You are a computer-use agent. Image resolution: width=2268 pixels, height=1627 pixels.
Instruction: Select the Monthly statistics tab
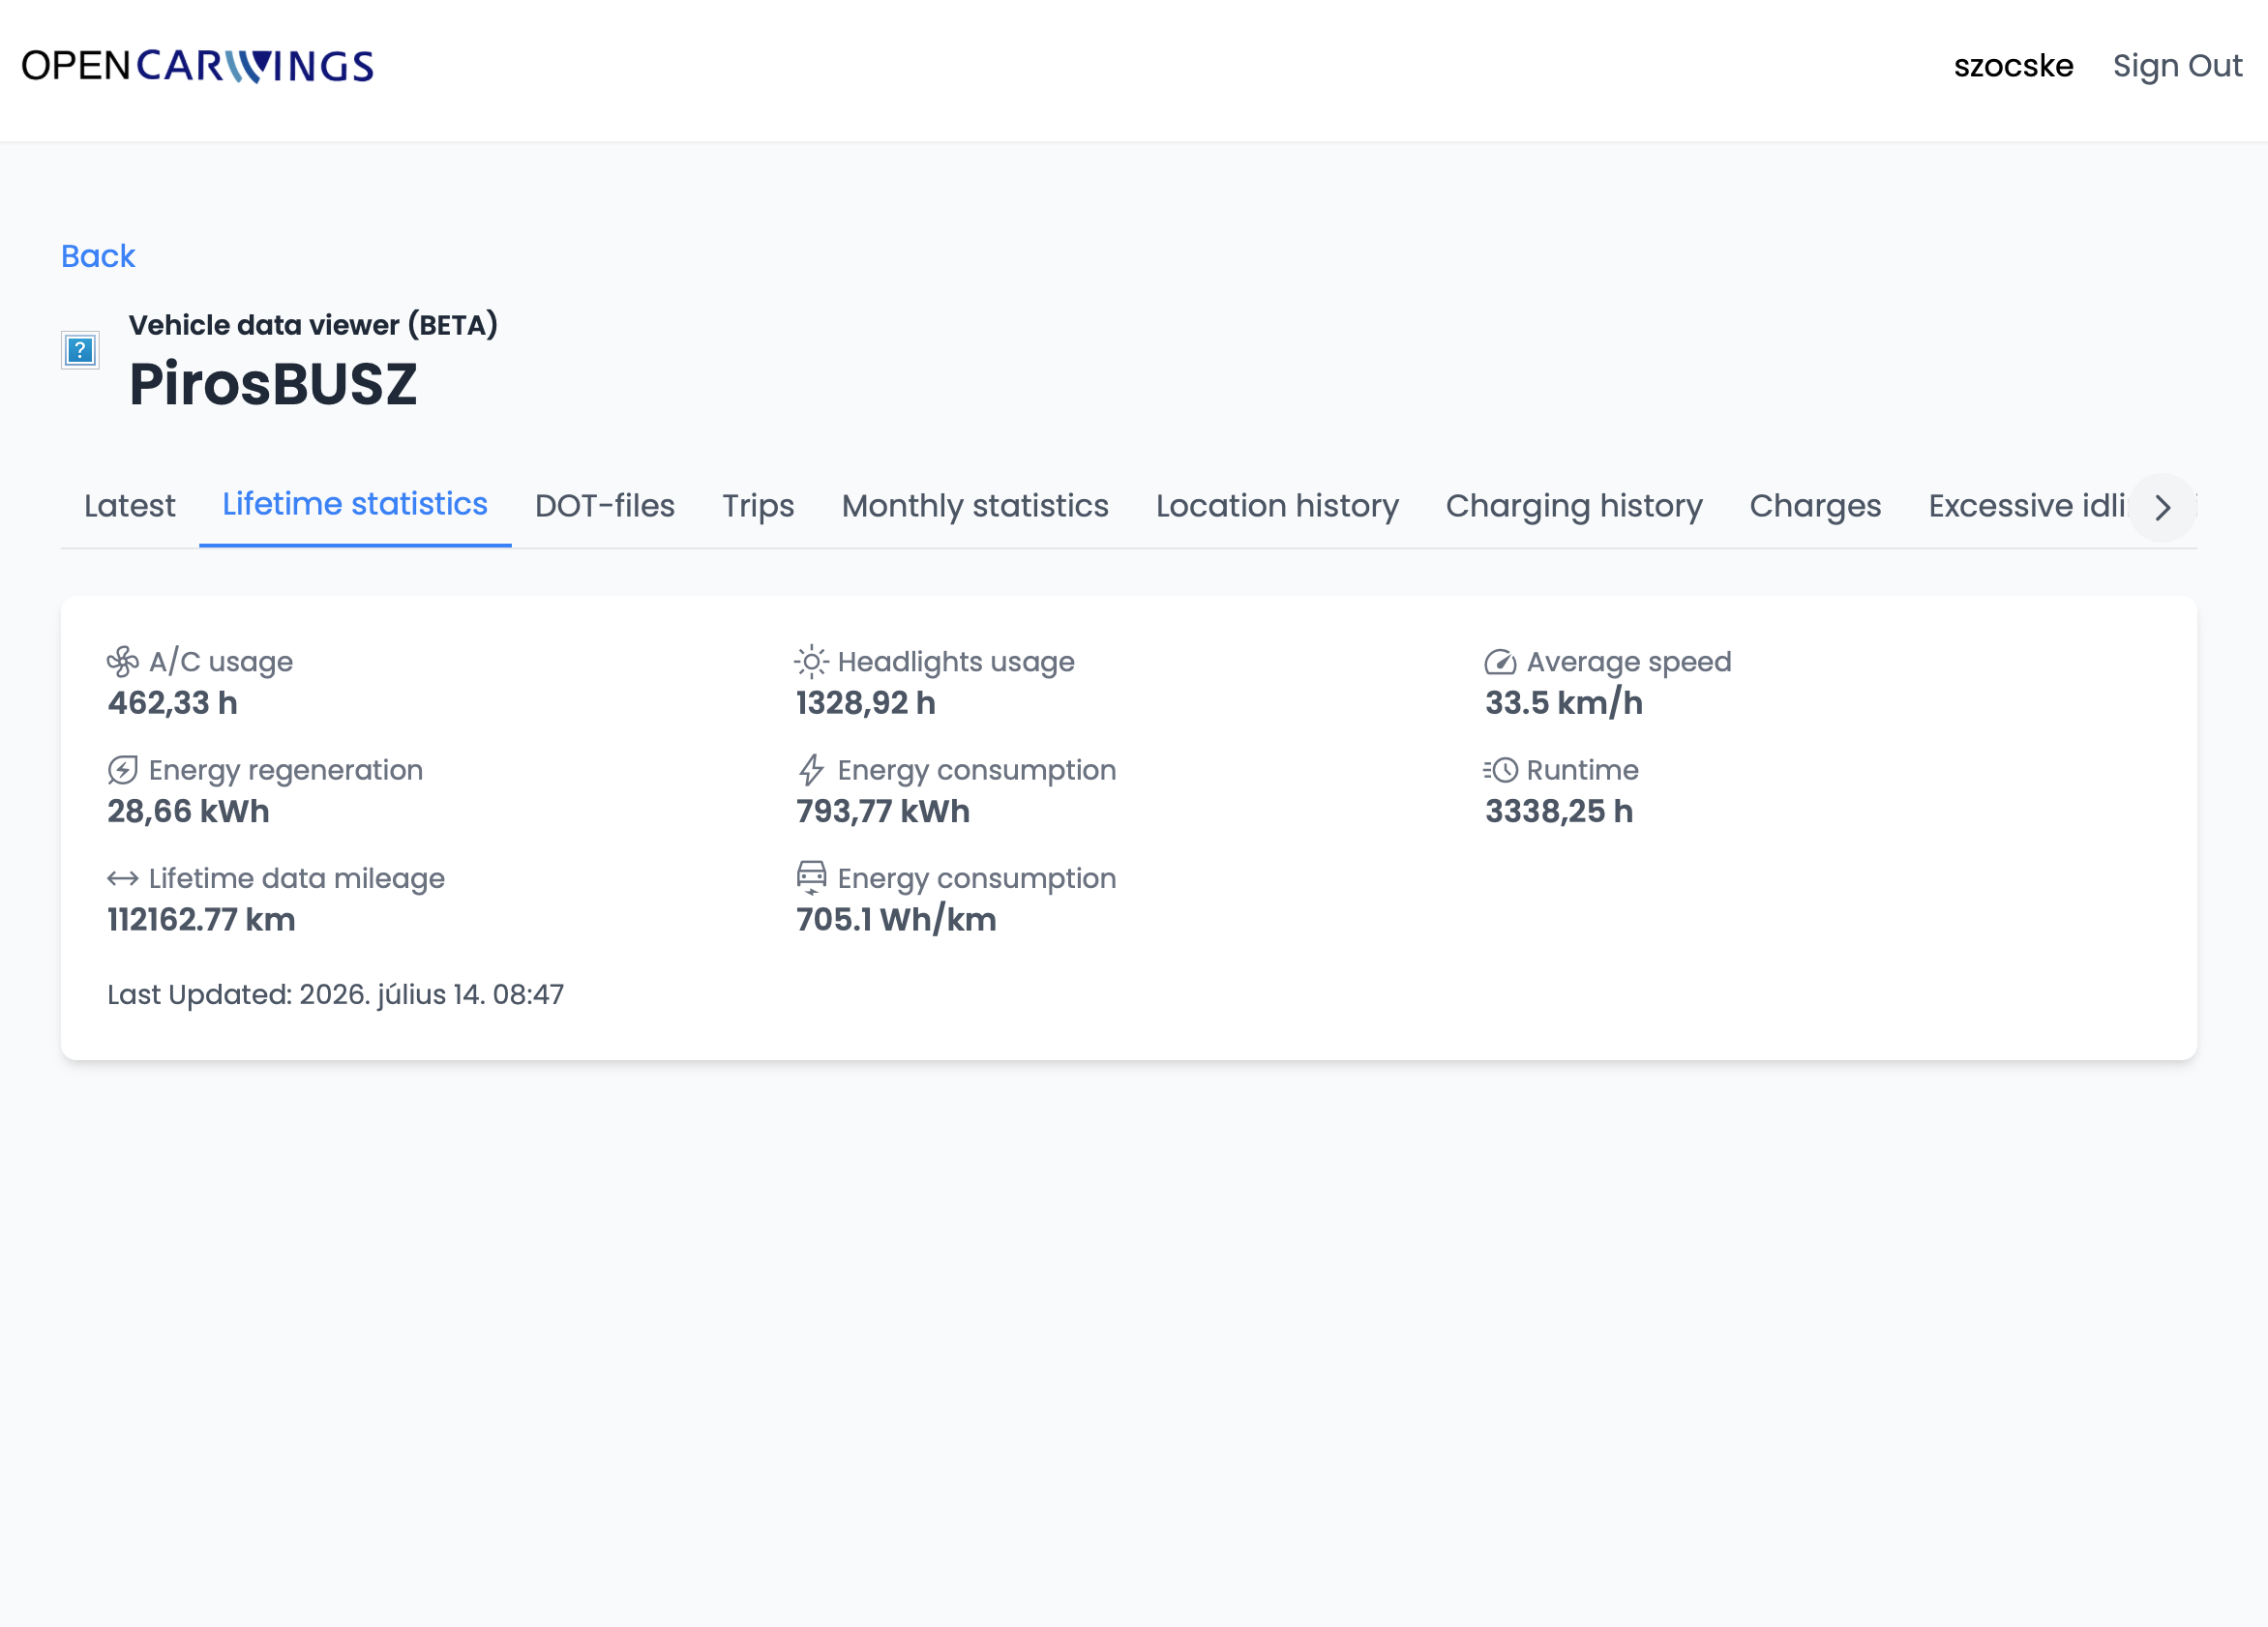[x=975, y=506]
